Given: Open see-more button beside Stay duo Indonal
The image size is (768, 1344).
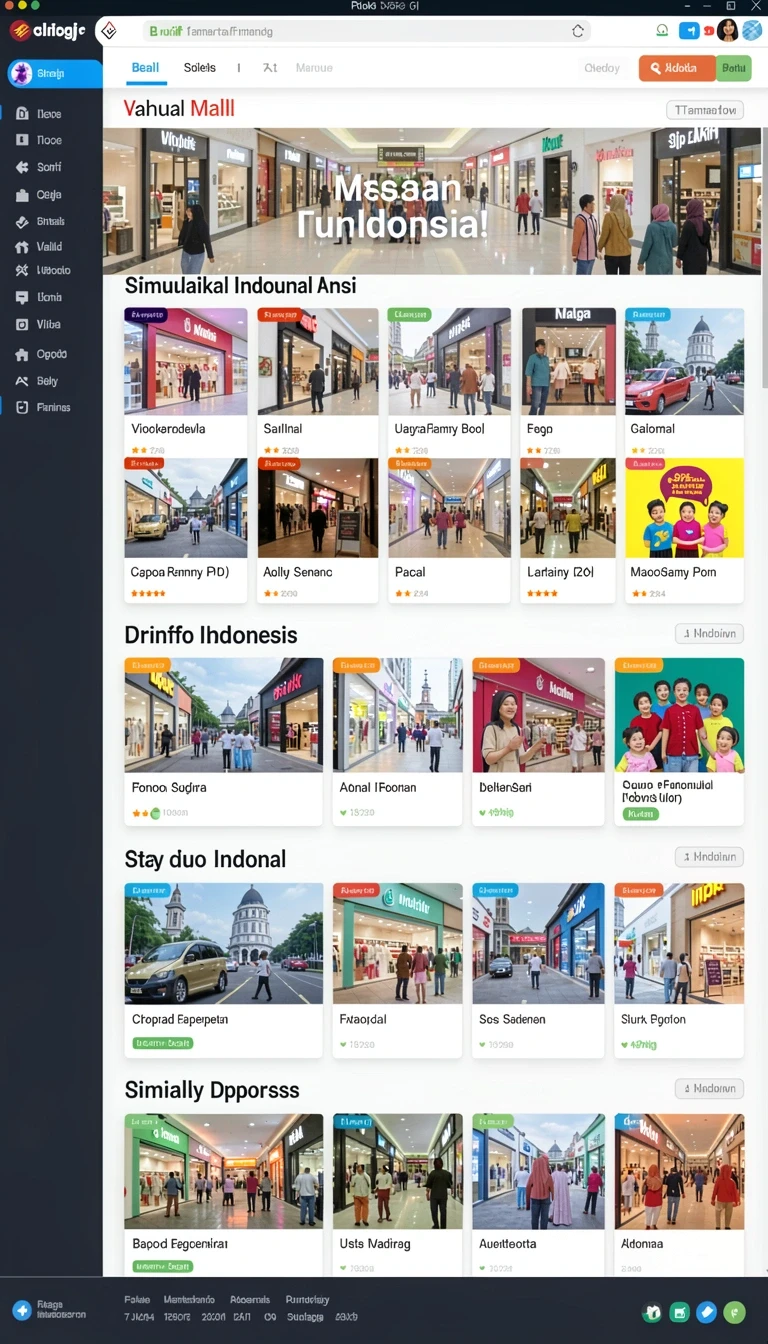Looking at the screenshot, I should pyautogui.click(x=709, y=856).
